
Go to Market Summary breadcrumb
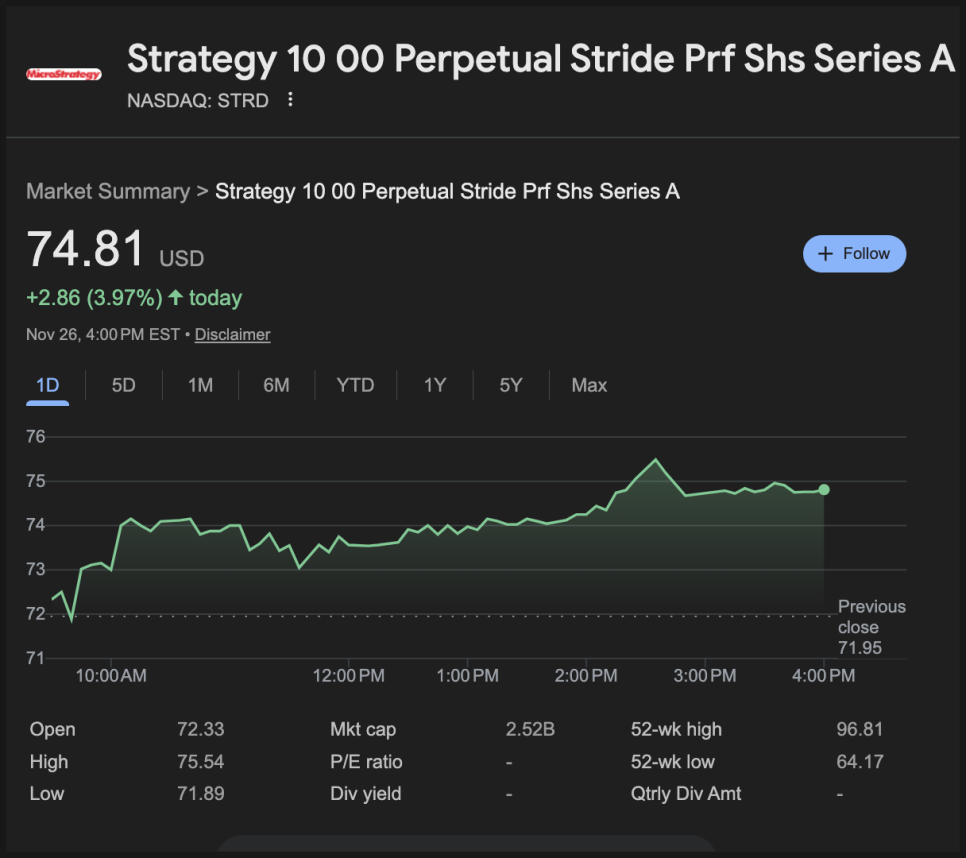coord(108,191)
